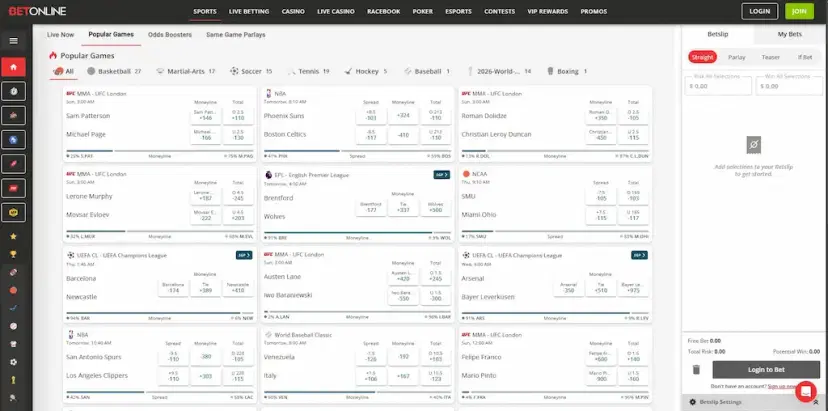Focus the Win All Selections field

pyautogui.click(x=789, y=86)
